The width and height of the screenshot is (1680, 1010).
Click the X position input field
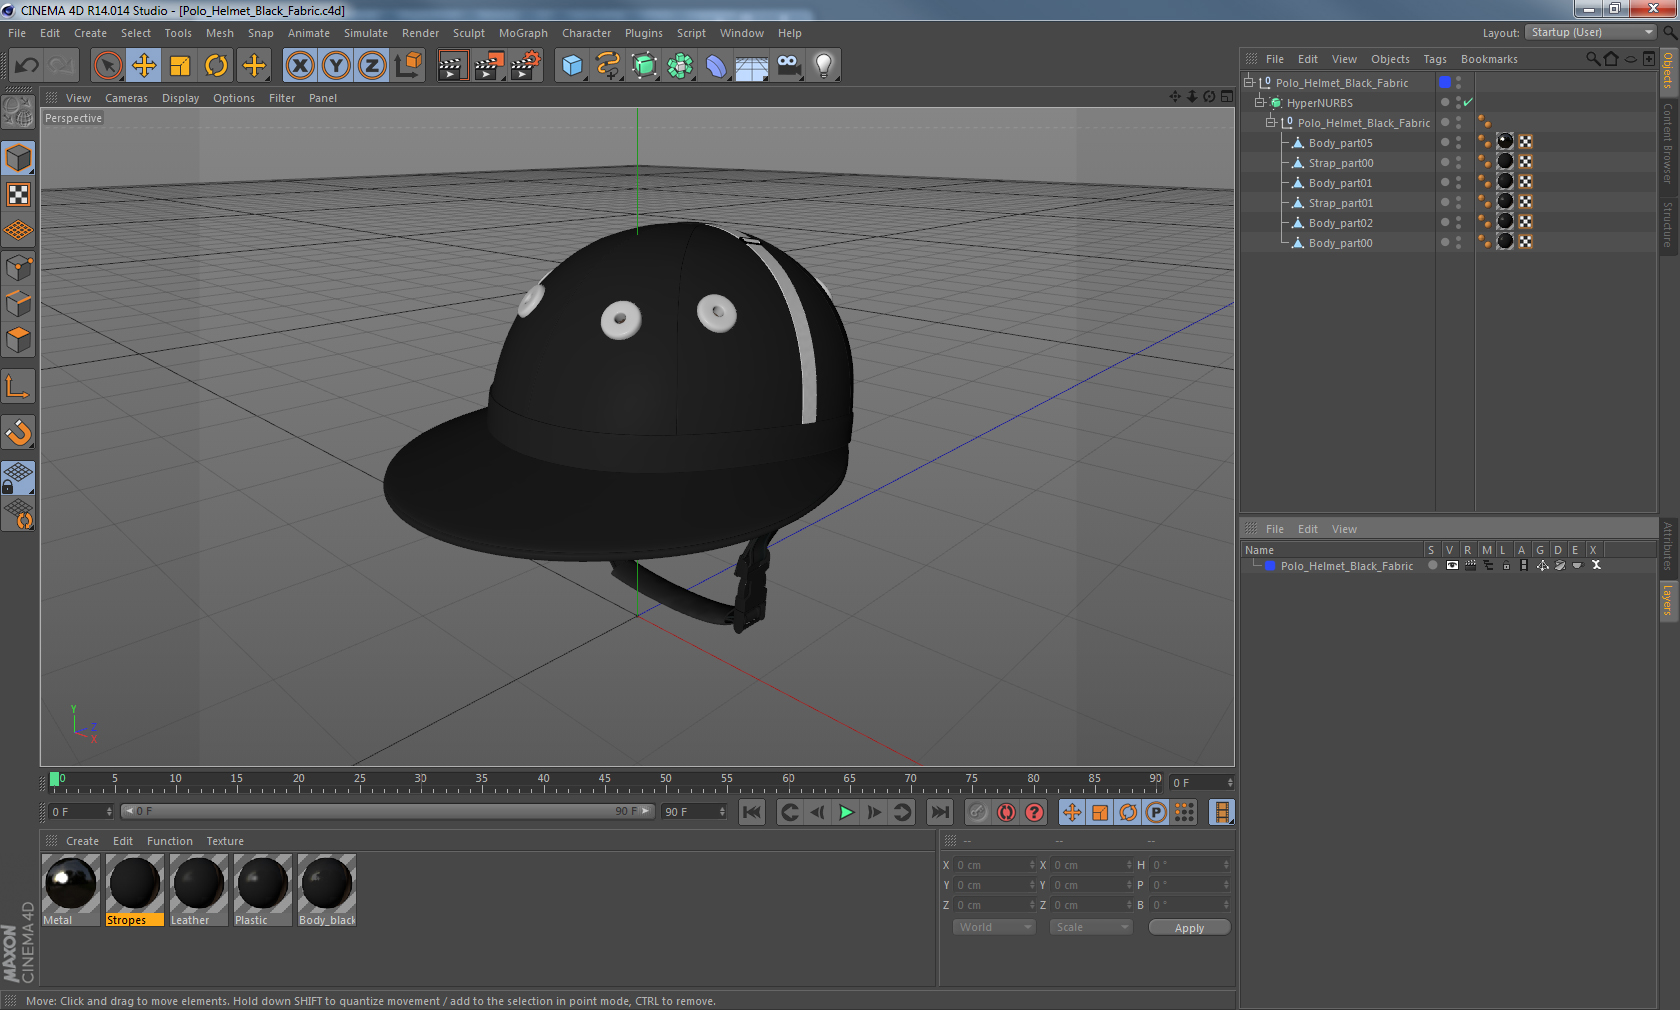(995, 865)
